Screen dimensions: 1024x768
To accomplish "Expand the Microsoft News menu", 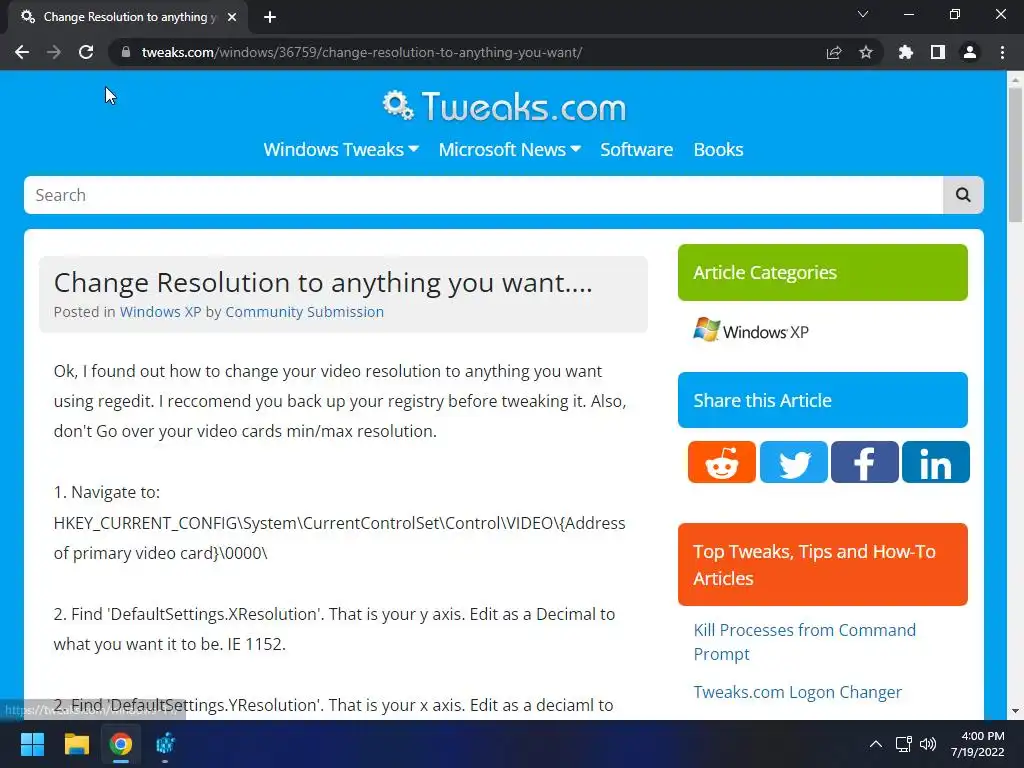I will click(x=509, y=150).
